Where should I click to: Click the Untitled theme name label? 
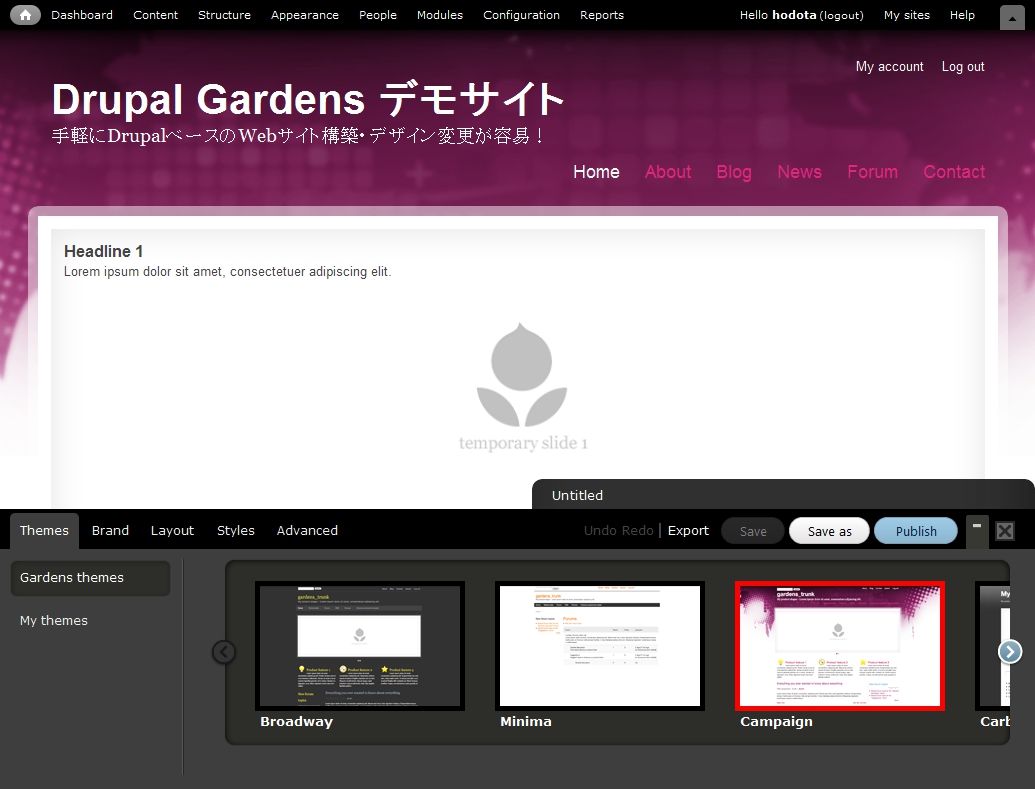[x=577, y=495]
